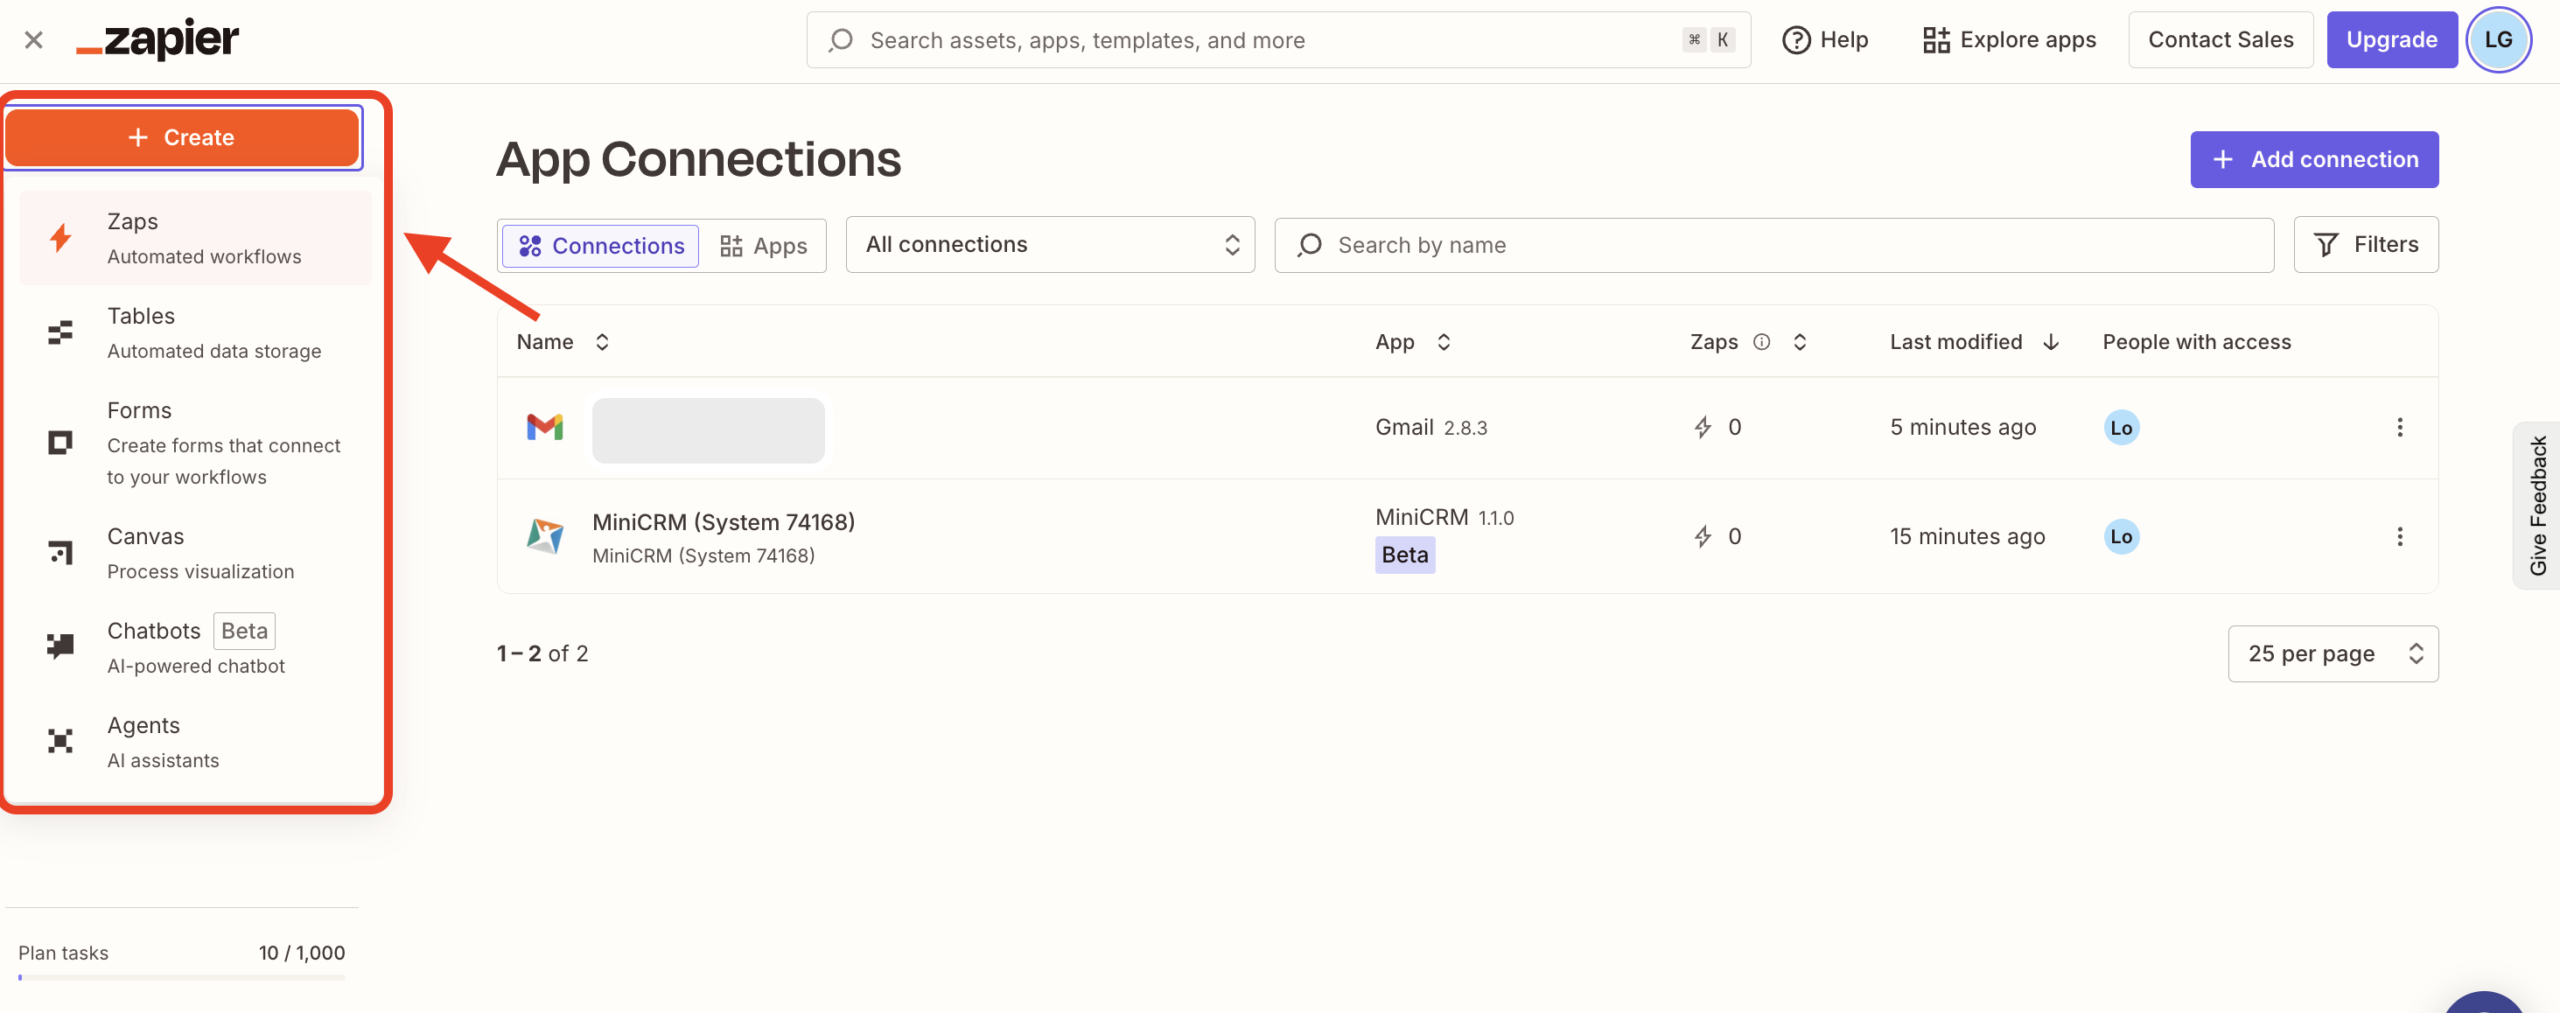Click the orange Create button

(182, 138)
